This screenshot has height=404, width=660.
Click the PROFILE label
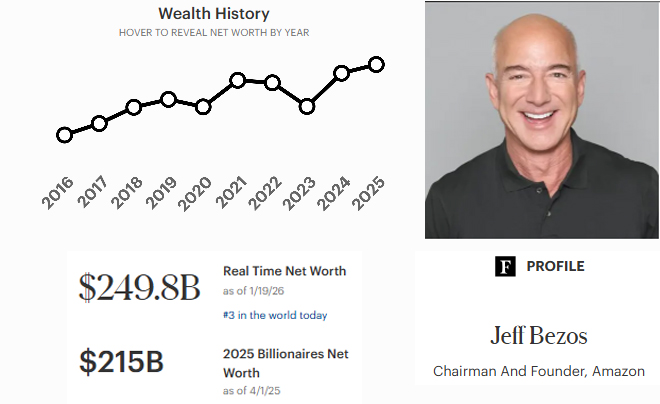[x=555, y=266]
